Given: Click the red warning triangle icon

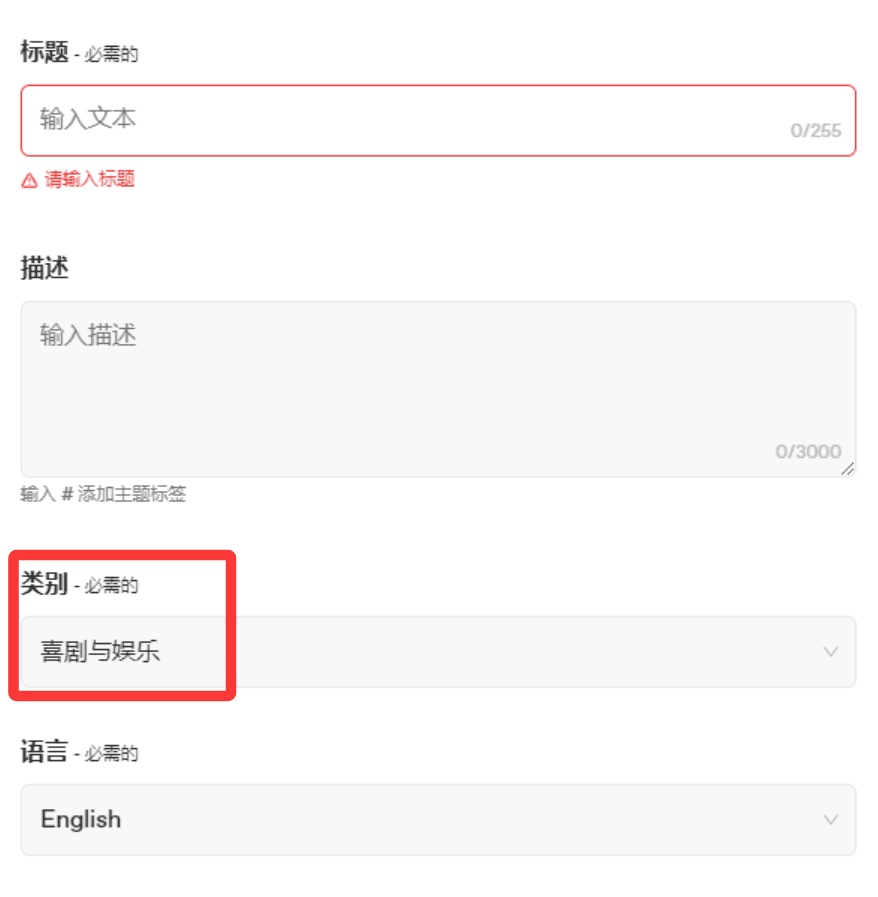Looking at the screenshot, I should click(29, 181).
